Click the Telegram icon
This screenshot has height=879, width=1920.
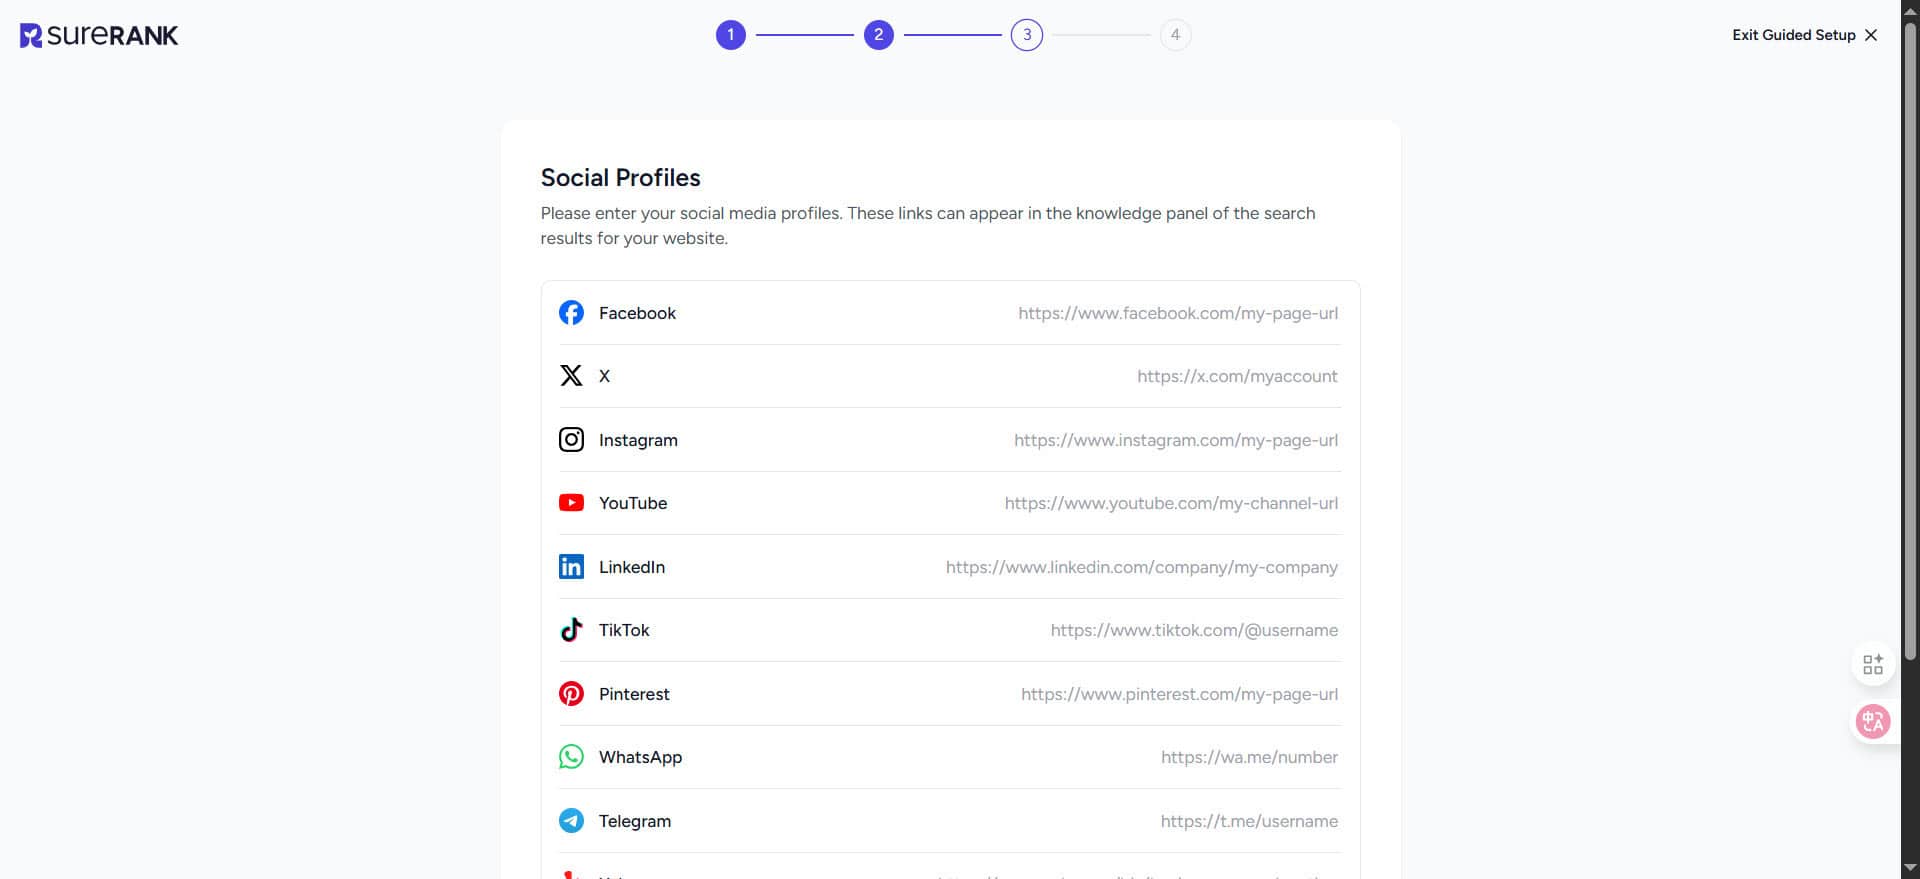pyautogui.click(x=571, y=821)
